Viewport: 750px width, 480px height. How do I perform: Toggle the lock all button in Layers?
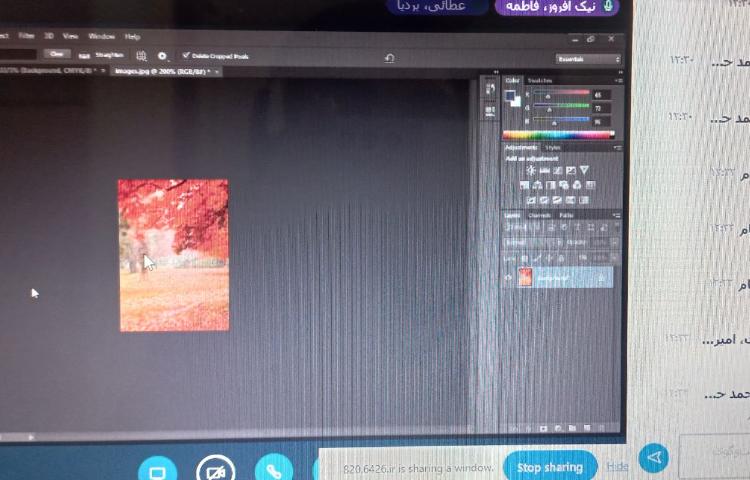(561, 258)
